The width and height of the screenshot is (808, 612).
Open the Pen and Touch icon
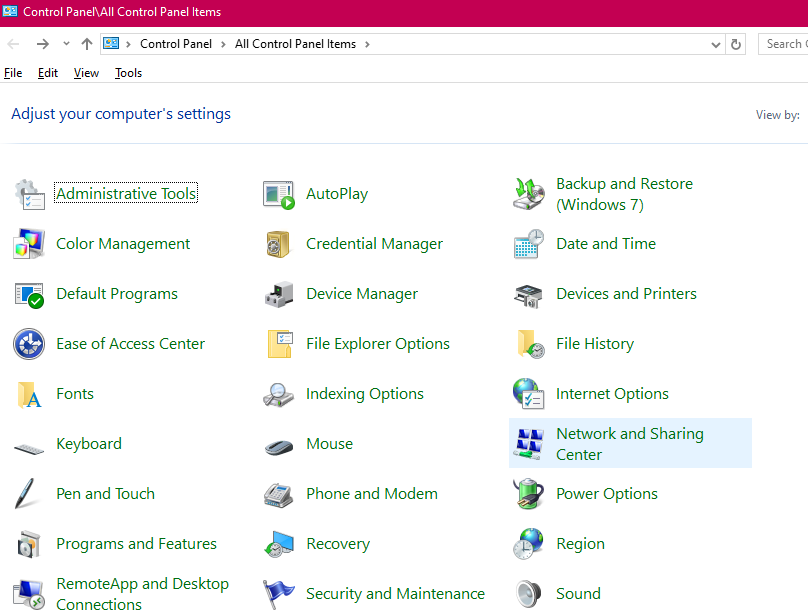point(25,493)
